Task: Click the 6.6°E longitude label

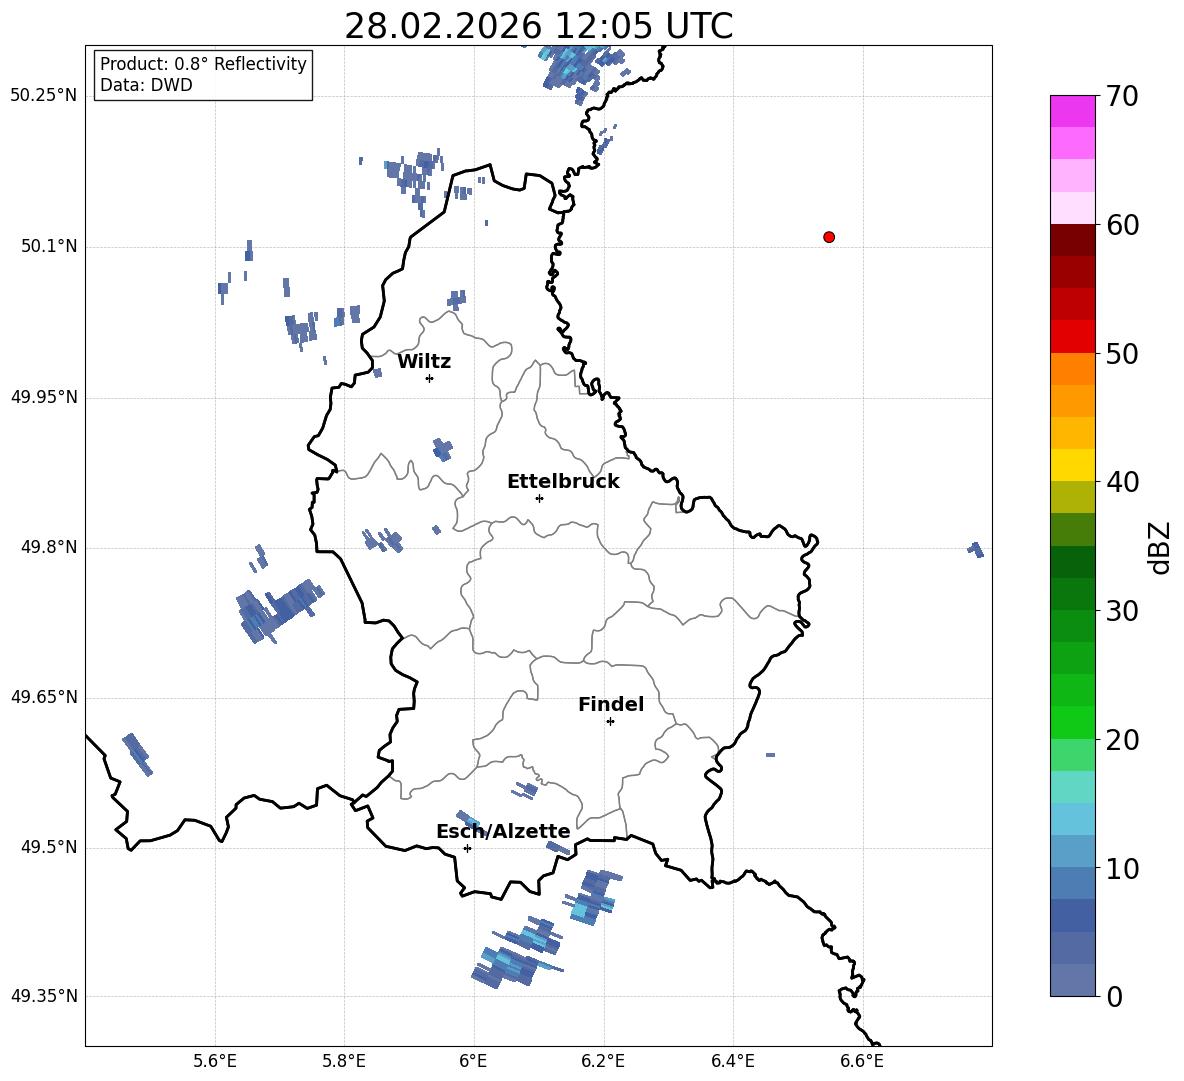Action: coord(862,1061)
